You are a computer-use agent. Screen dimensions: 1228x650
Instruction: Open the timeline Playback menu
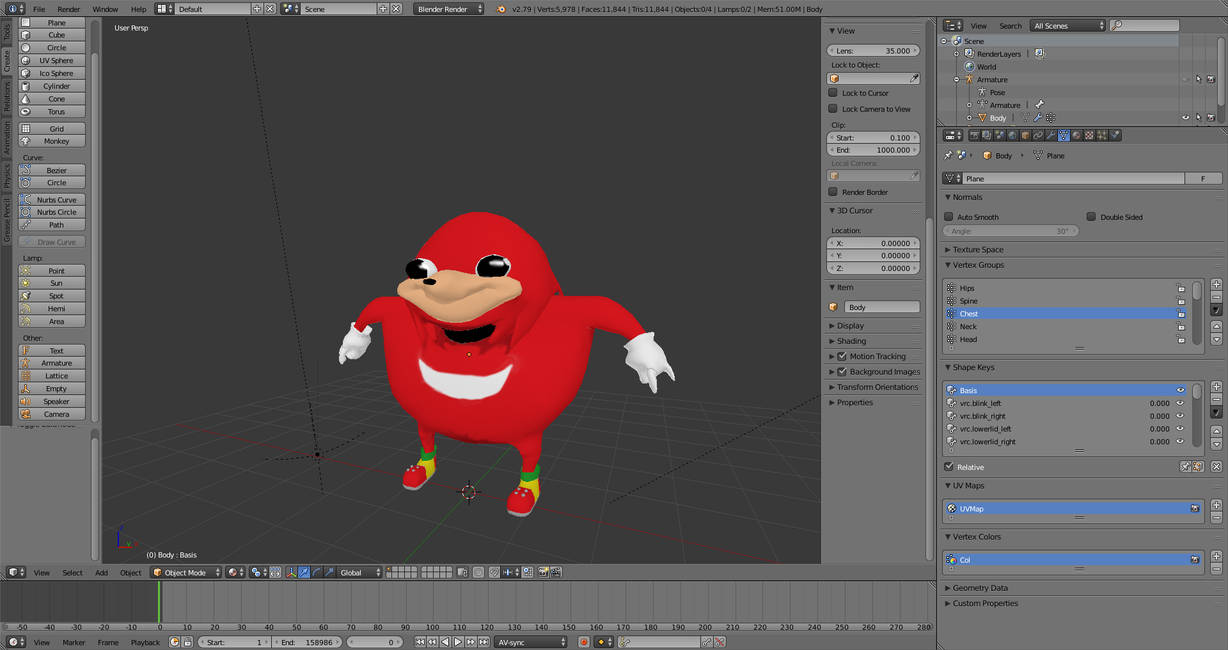point(145,642)
